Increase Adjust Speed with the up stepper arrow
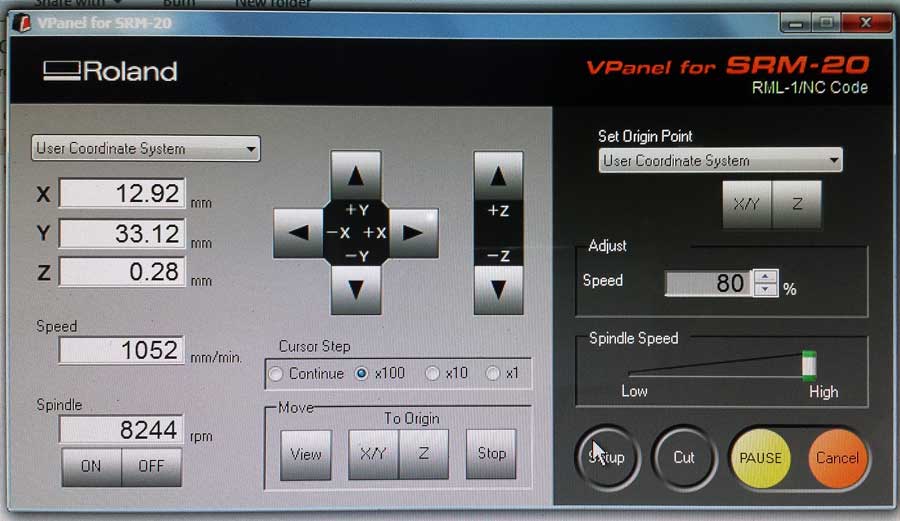This screenshot has width=900, height=521. click(x=765, y=277)
